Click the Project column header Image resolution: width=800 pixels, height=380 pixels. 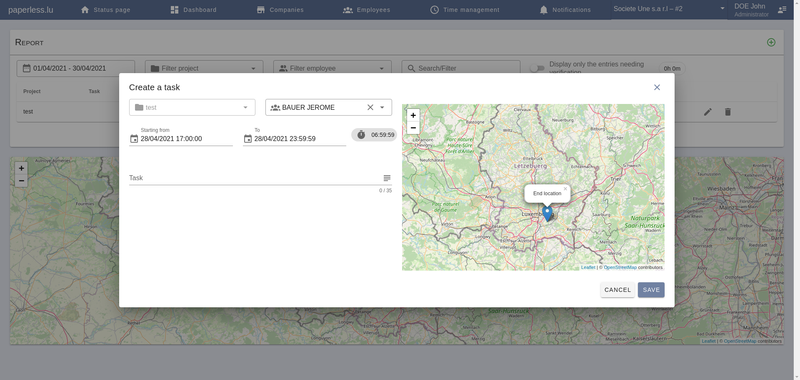(32, 91)
